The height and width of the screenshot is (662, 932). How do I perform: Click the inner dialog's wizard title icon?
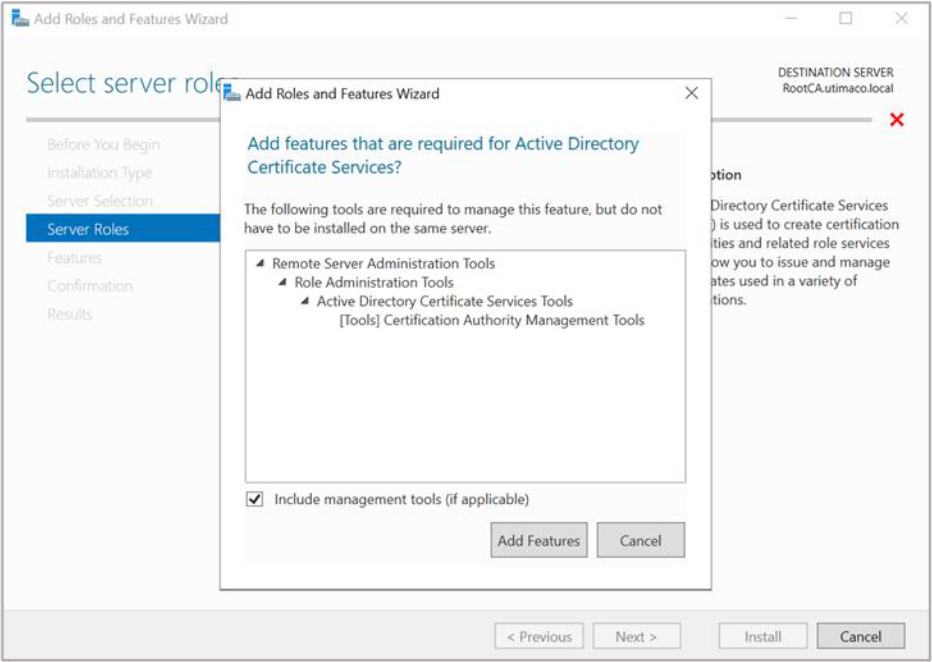(x=232, y=93)
